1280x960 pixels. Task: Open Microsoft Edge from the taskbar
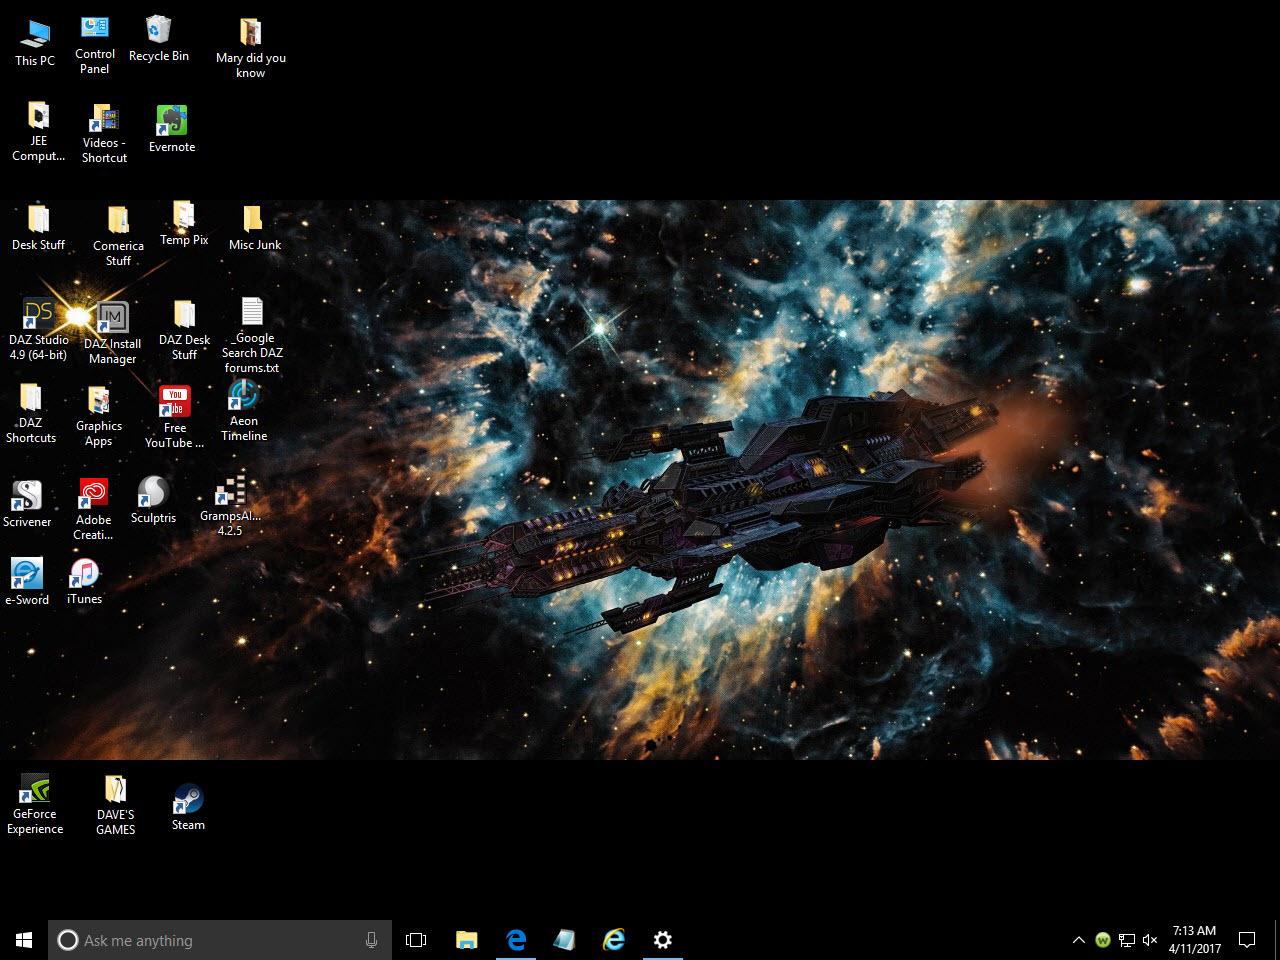tap(516, 940)
